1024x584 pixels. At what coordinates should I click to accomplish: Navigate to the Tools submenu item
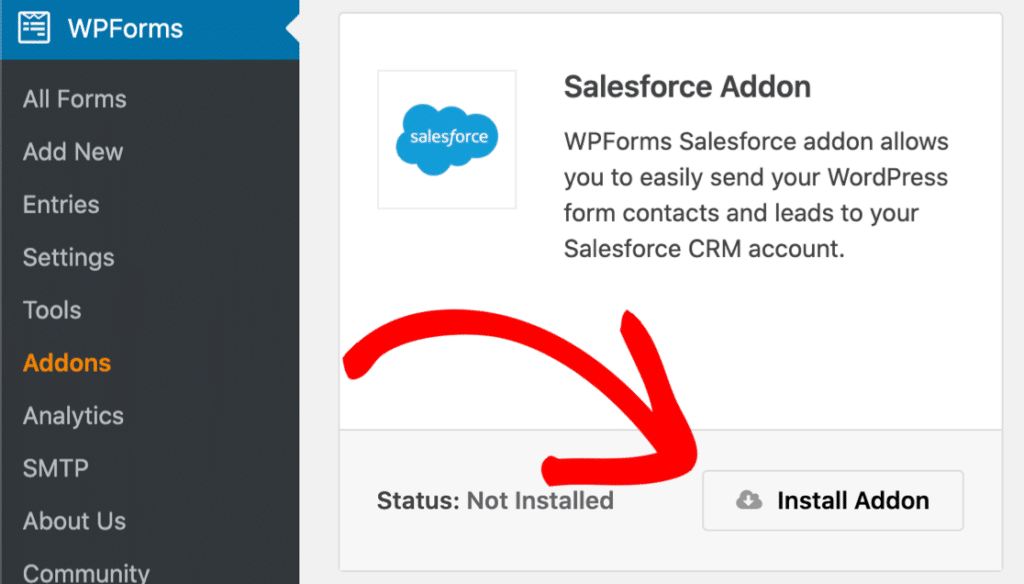coord(52,310)
